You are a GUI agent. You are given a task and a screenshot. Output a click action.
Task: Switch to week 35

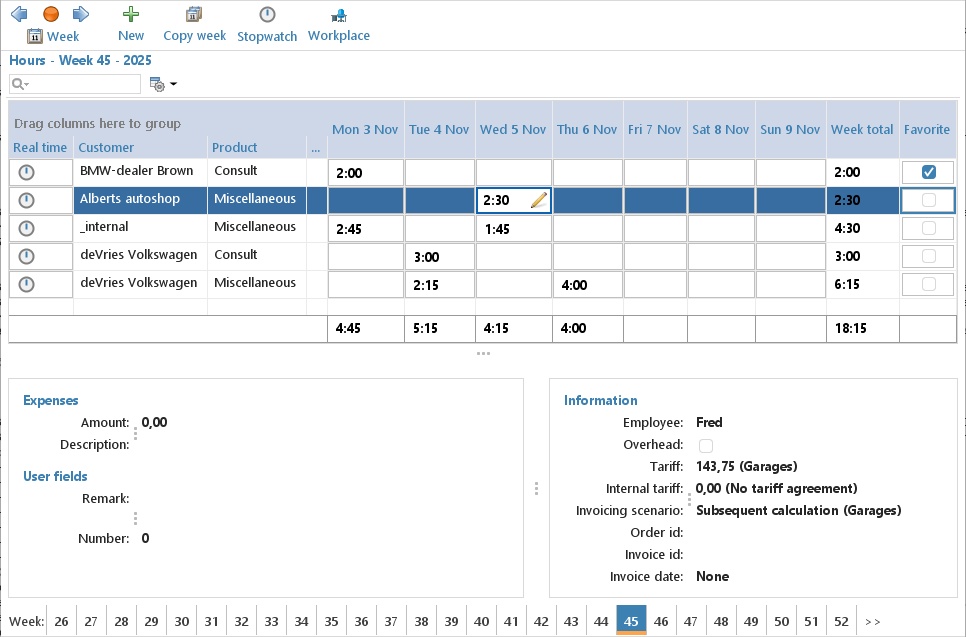click(x=331, y=621)
